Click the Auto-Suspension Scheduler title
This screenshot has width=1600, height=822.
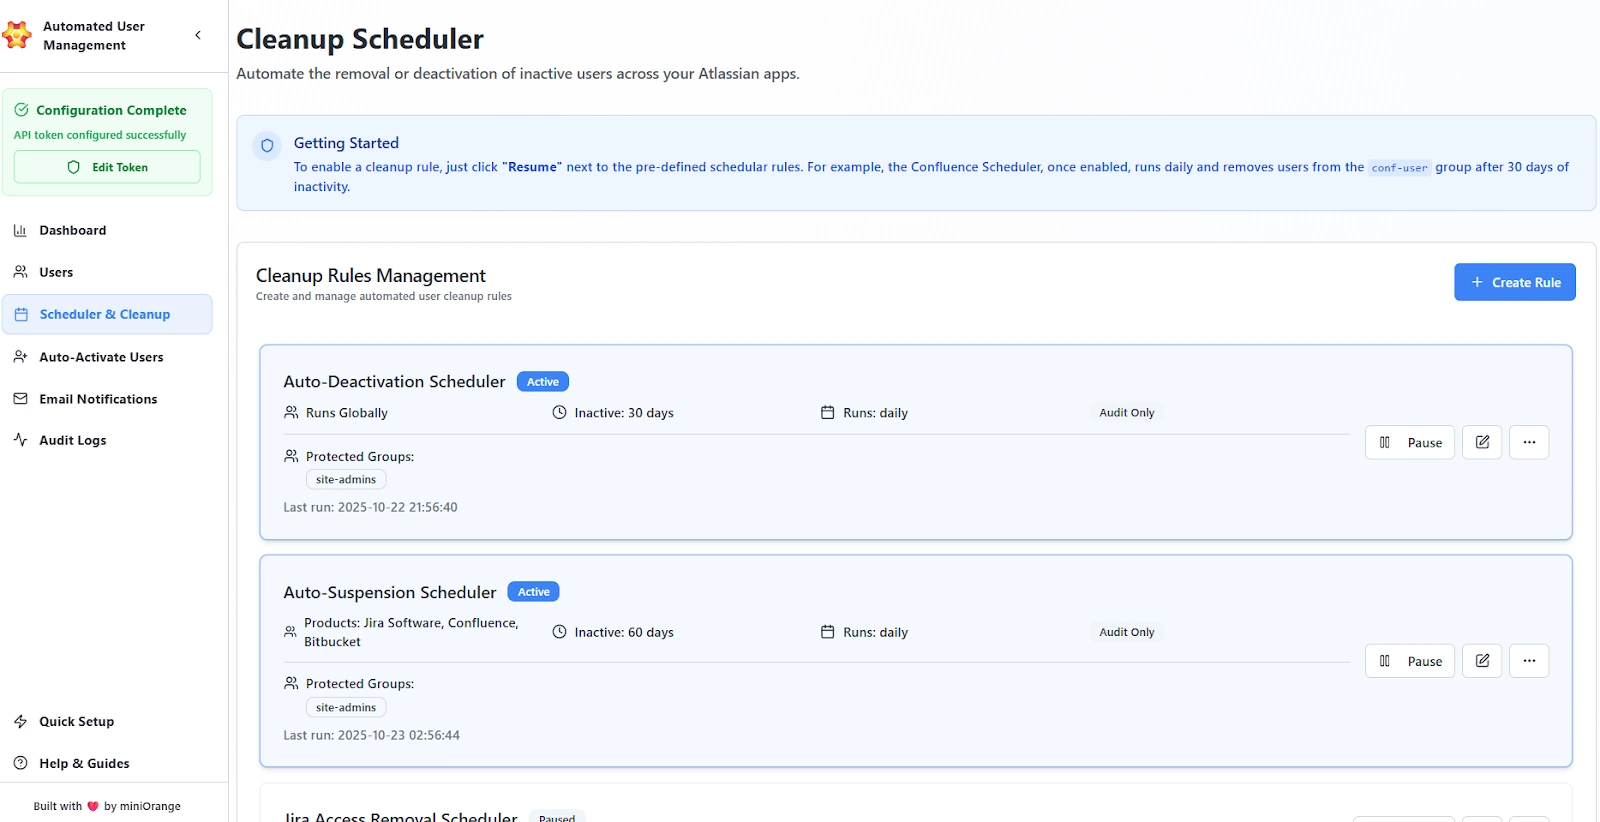[390, 592]
